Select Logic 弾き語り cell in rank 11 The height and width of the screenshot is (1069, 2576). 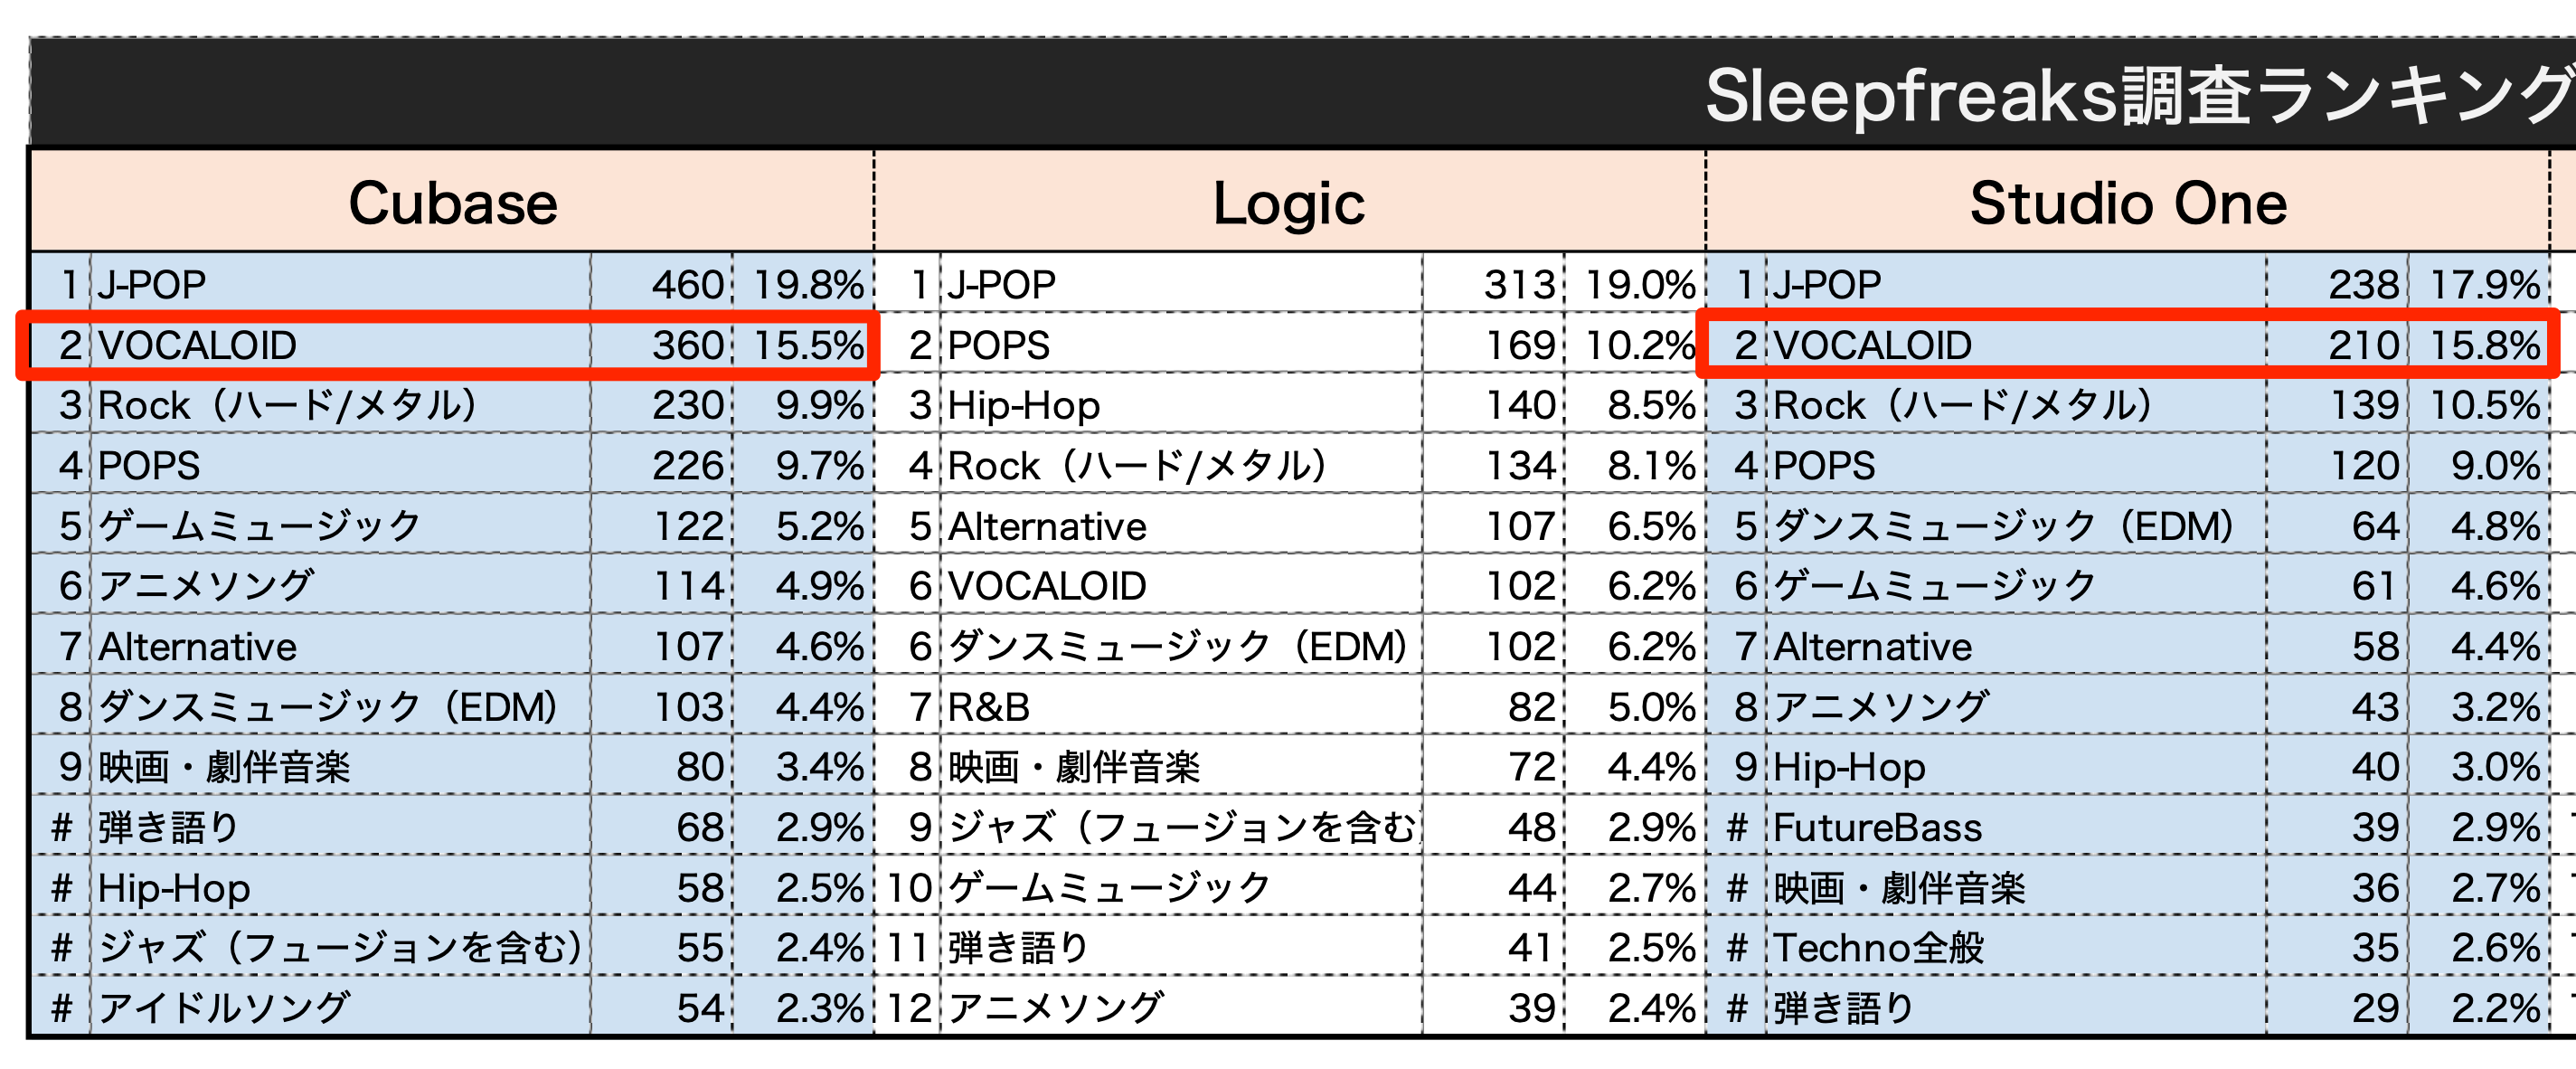pyautogui.click(x=1181, y=947)
